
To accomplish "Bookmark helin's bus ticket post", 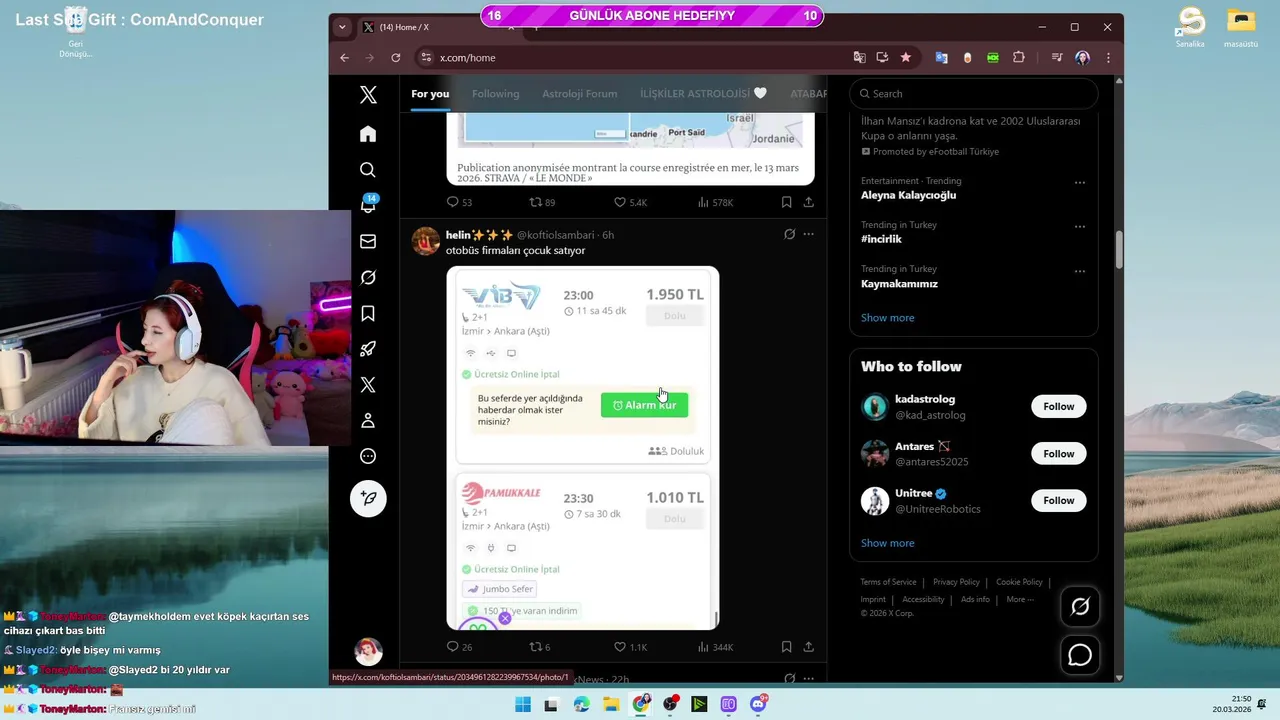I will click(x=787, y=647).
